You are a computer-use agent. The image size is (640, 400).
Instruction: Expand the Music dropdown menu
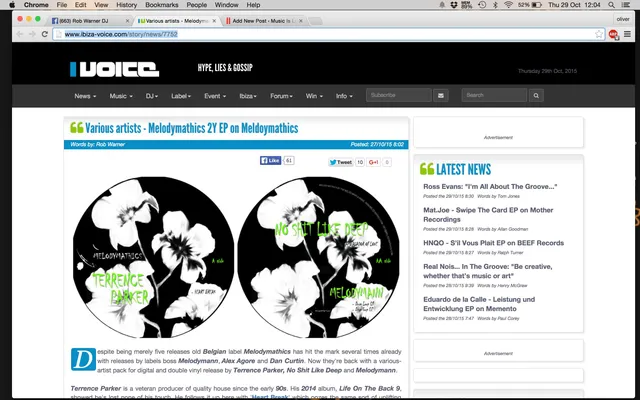121,96
